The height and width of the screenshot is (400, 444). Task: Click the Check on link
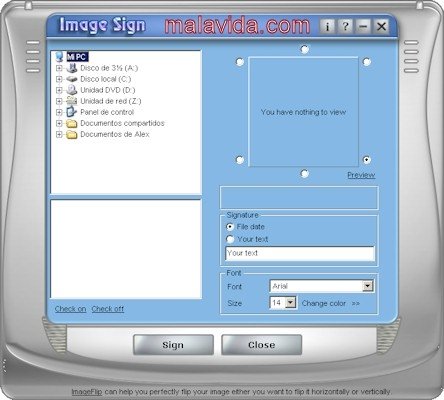point(70,309)
